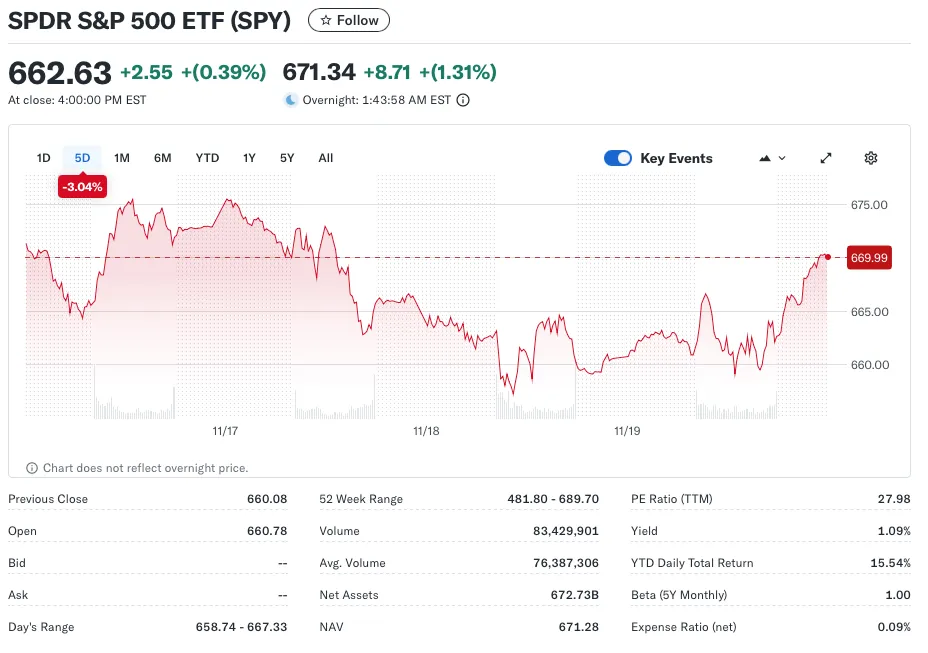
Task: Click the chart type mountain icon
Action: coord(765,158)
